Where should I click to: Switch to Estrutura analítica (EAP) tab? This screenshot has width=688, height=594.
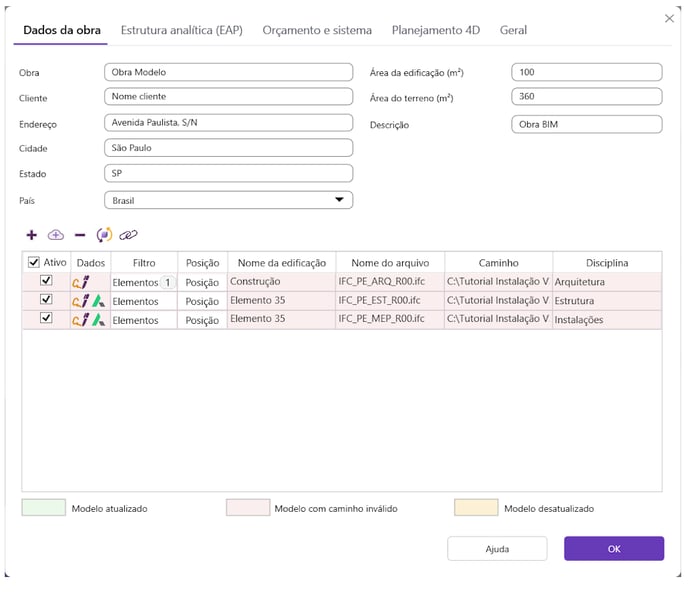(181, 30)
